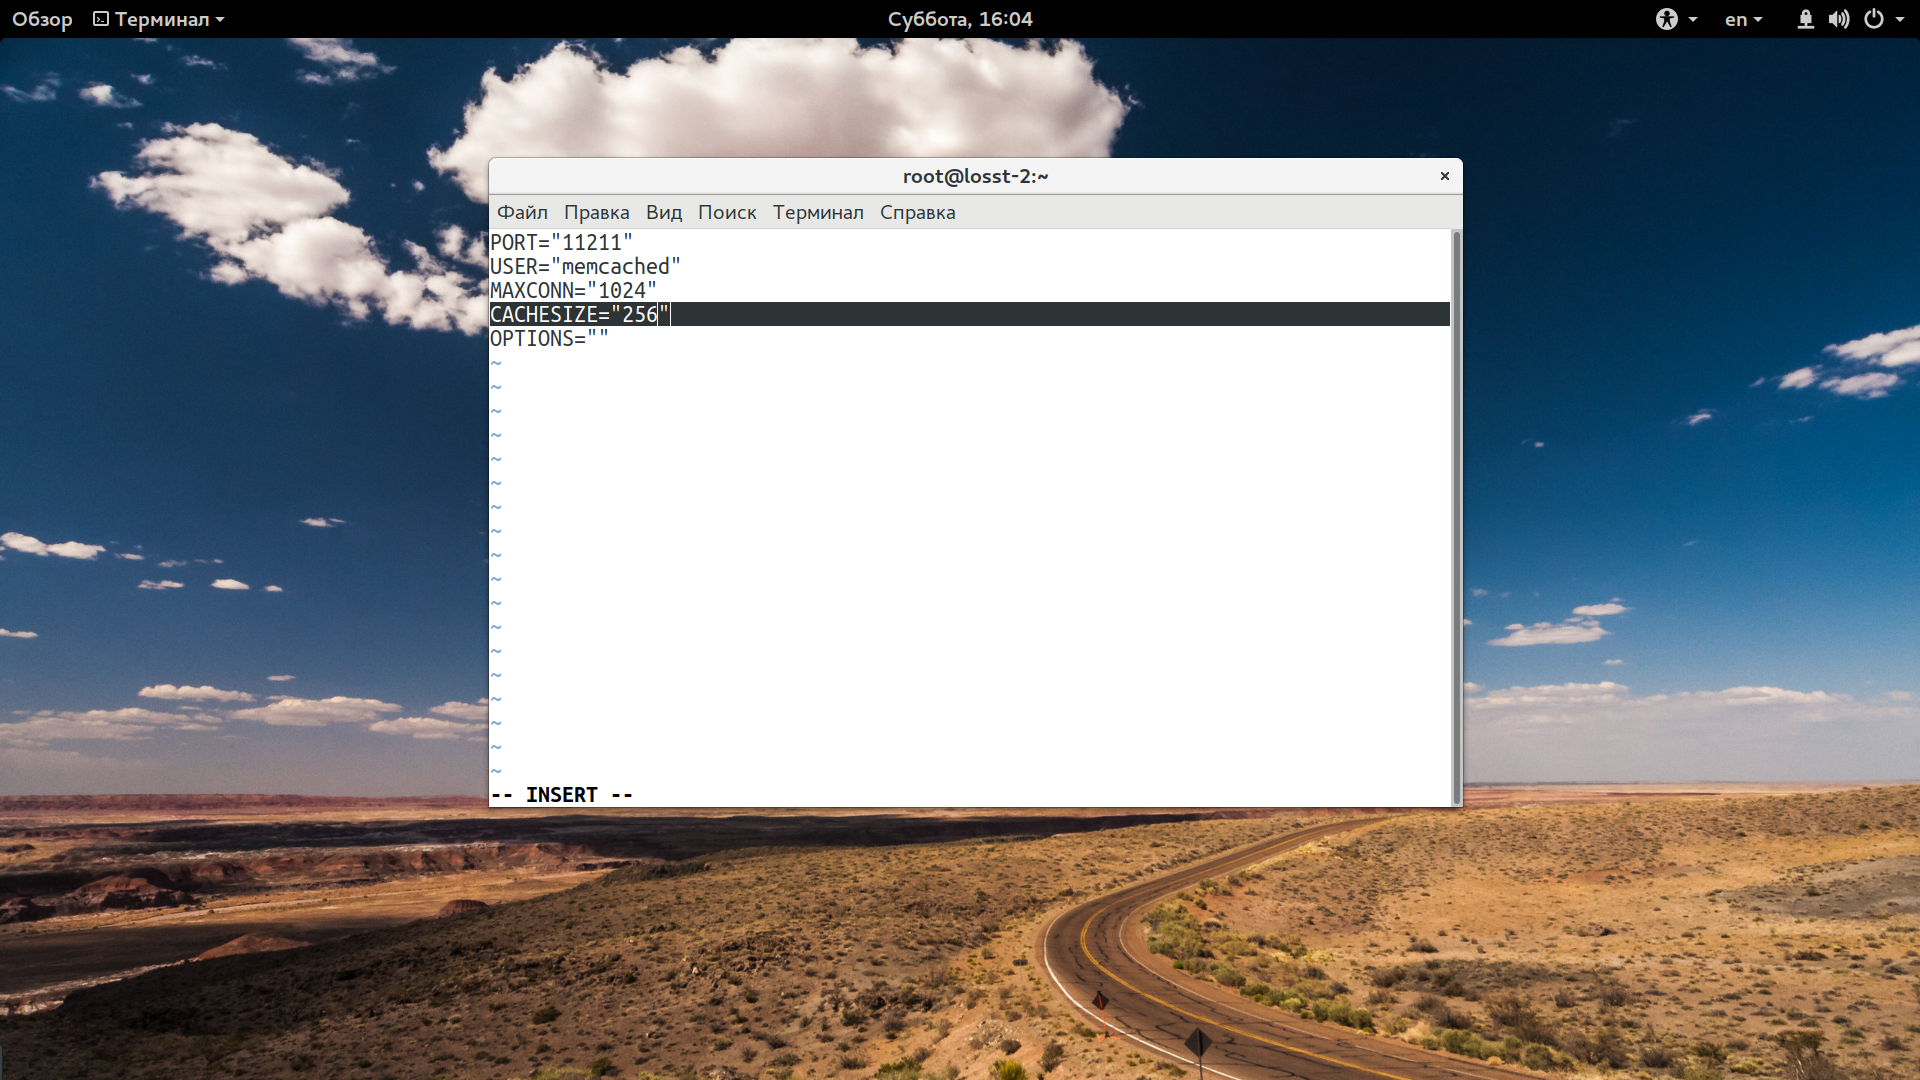Open the power system menu icon

1874,19
